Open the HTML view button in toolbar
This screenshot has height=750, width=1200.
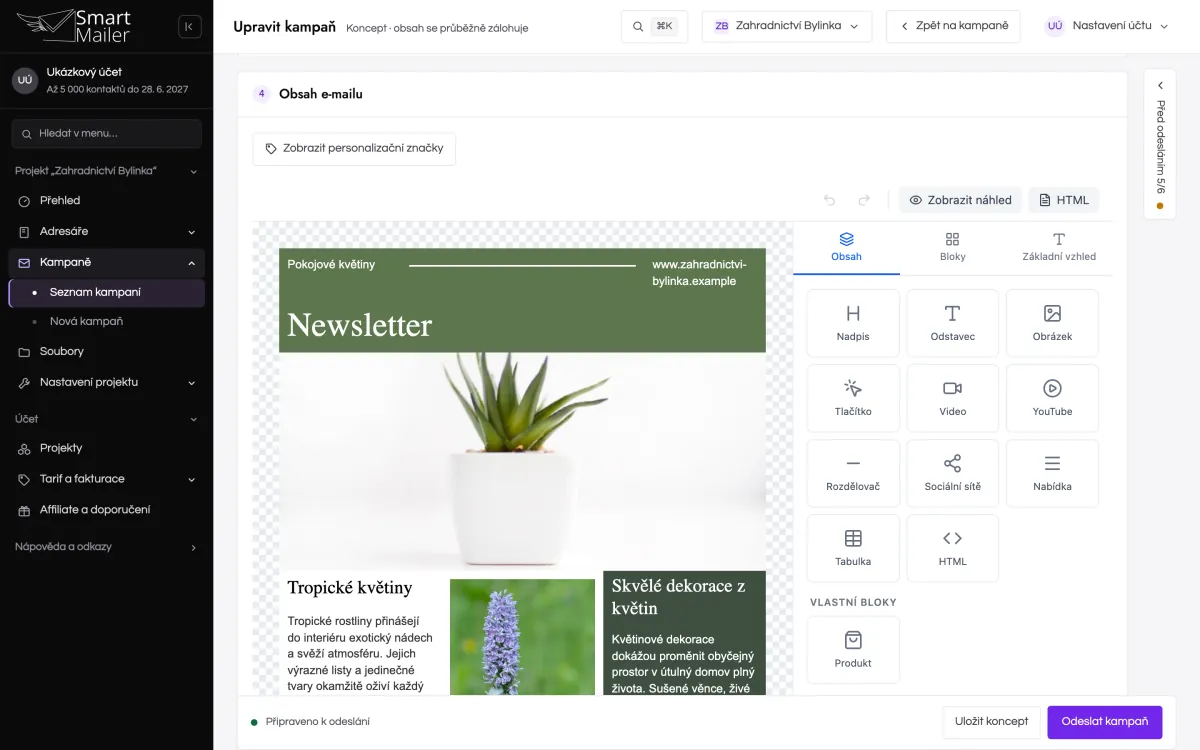coord(1064,200)
